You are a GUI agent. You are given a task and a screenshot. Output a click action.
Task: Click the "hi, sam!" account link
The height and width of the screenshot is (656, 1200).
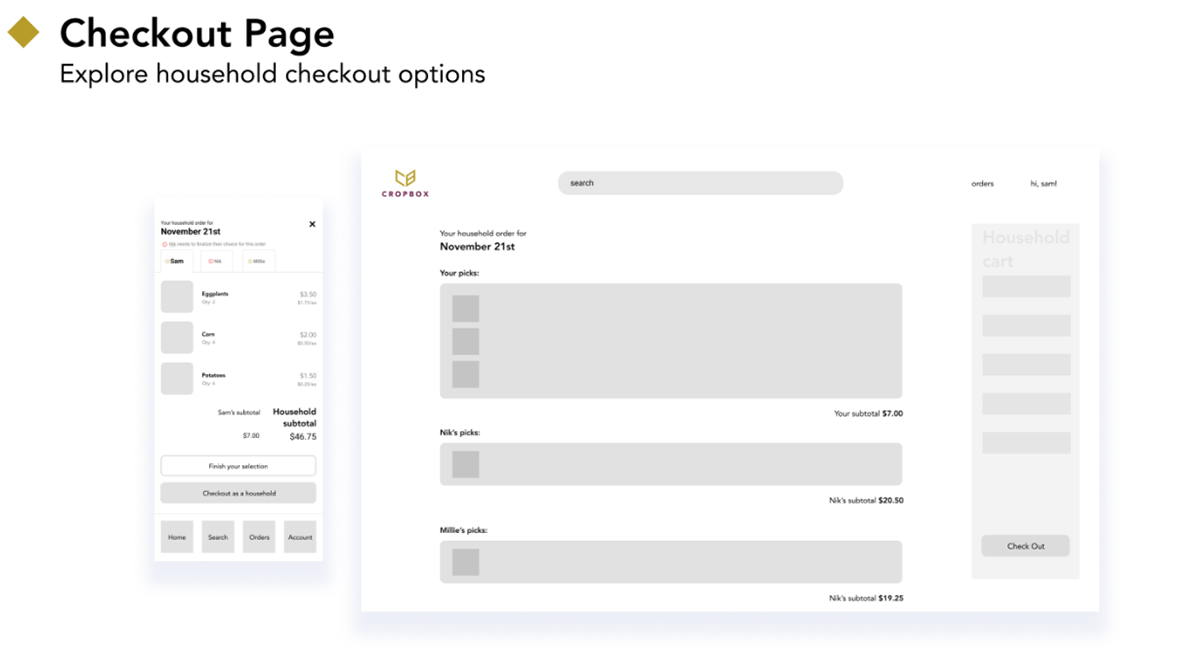pos(1043,184)
